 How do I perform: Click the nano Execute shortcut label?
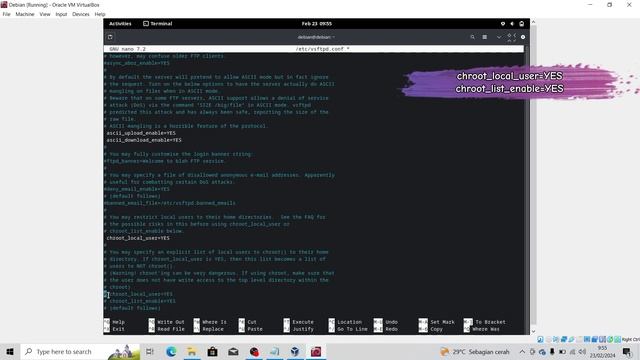303,322
